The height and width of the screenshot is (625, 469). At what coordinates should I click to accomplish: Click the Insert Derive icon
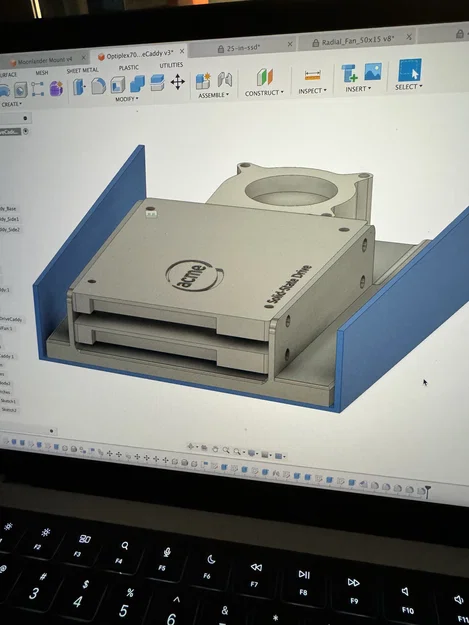(x=349, y=74)
